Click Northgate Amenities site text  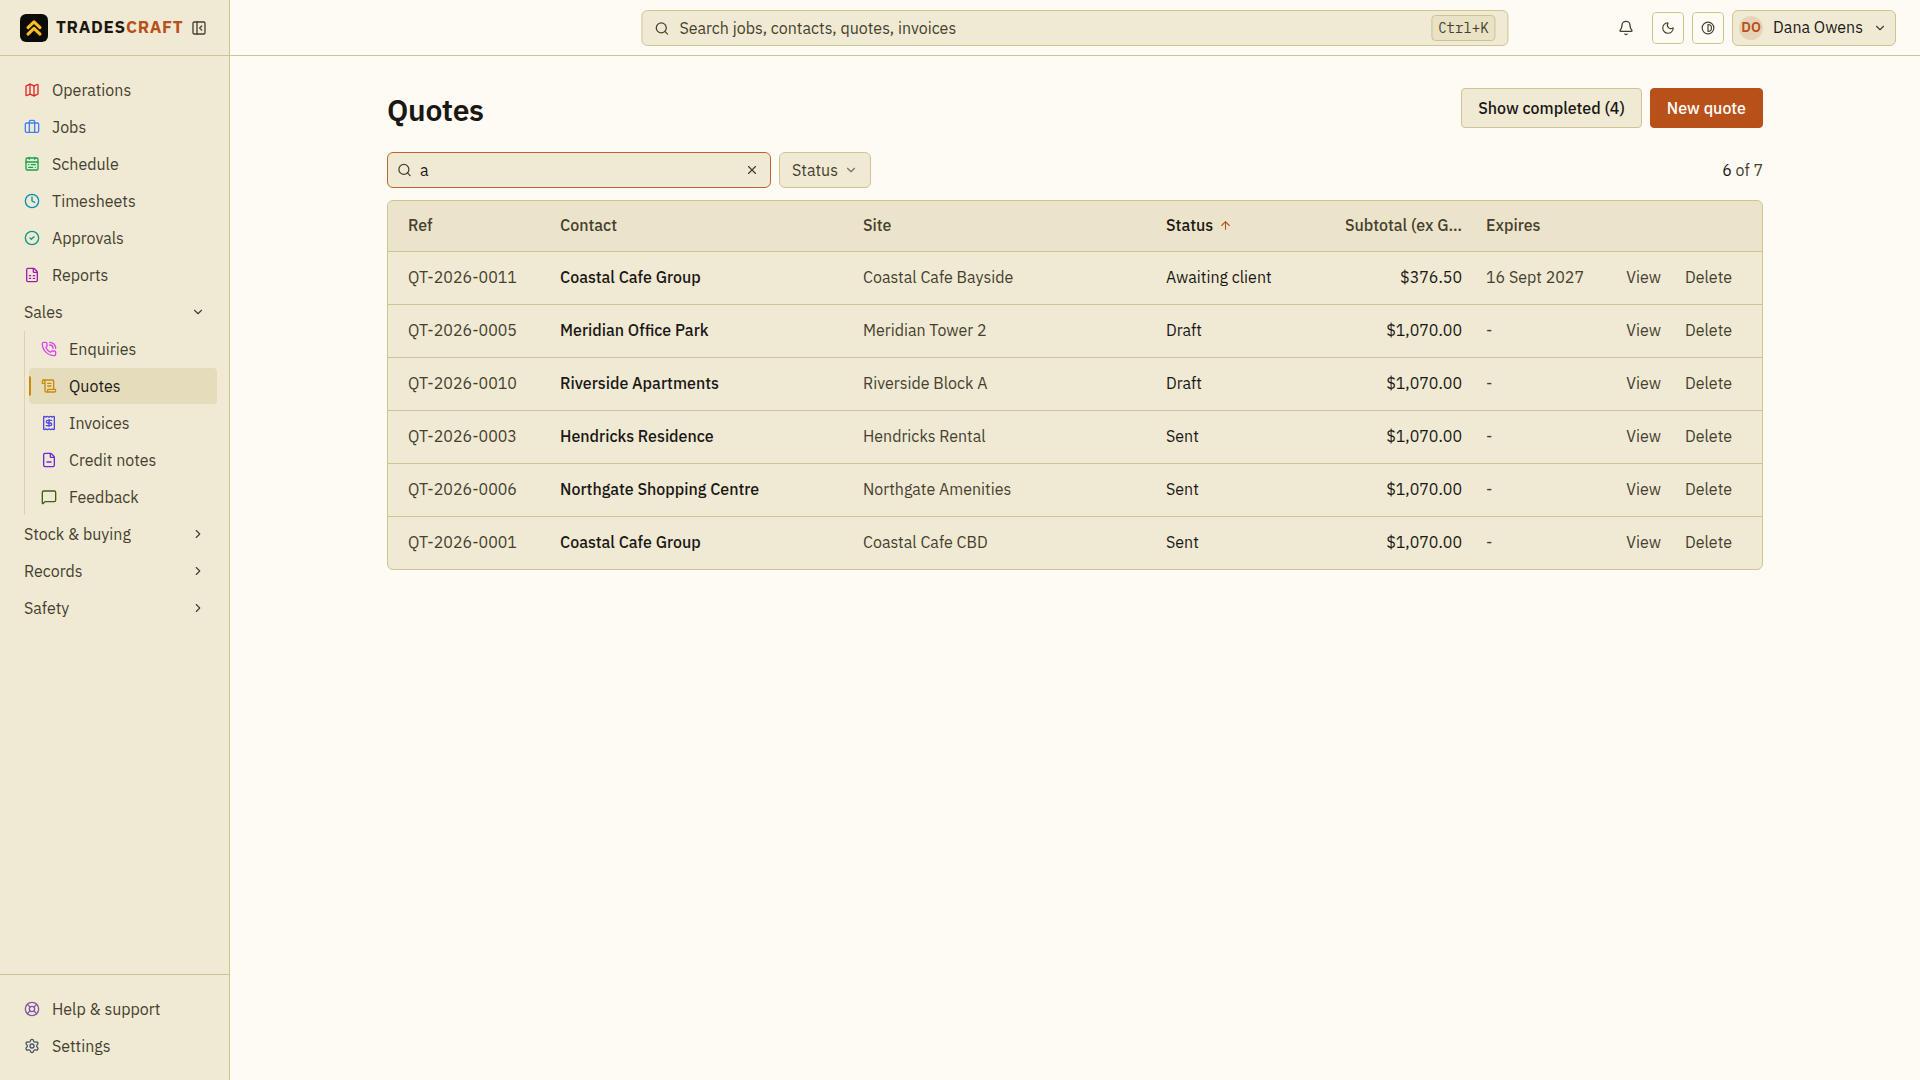tap(937, 489)
